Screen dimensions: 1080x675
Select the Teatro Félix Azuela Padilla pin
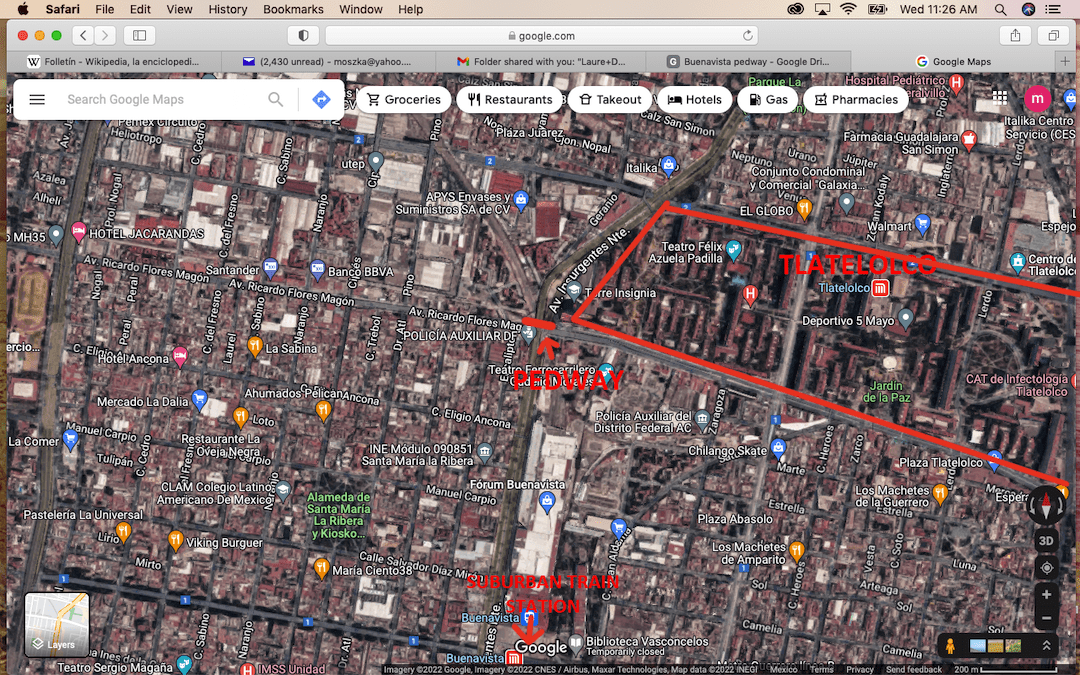click(x=734, y=251)
